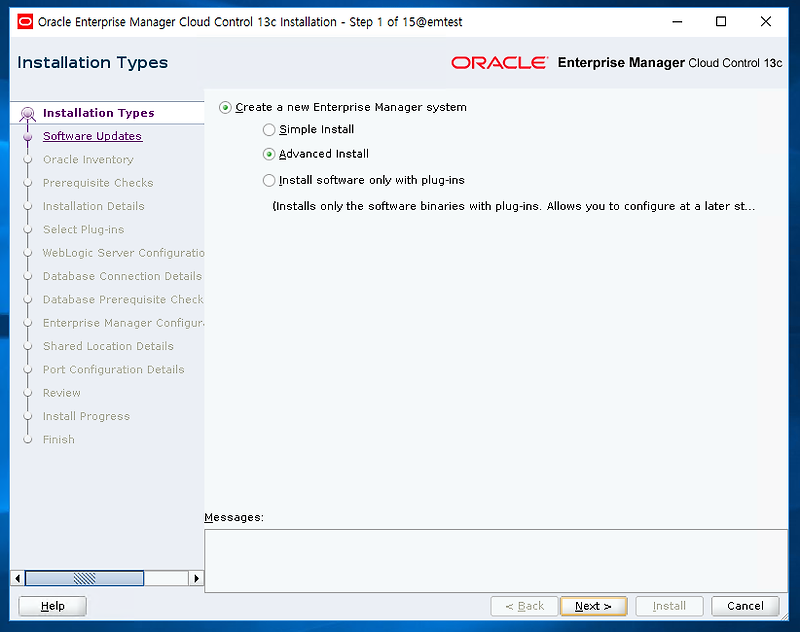Click the node circle beside Finish step
The height and width of the screenshot is (632, 800).
[28, 439]
